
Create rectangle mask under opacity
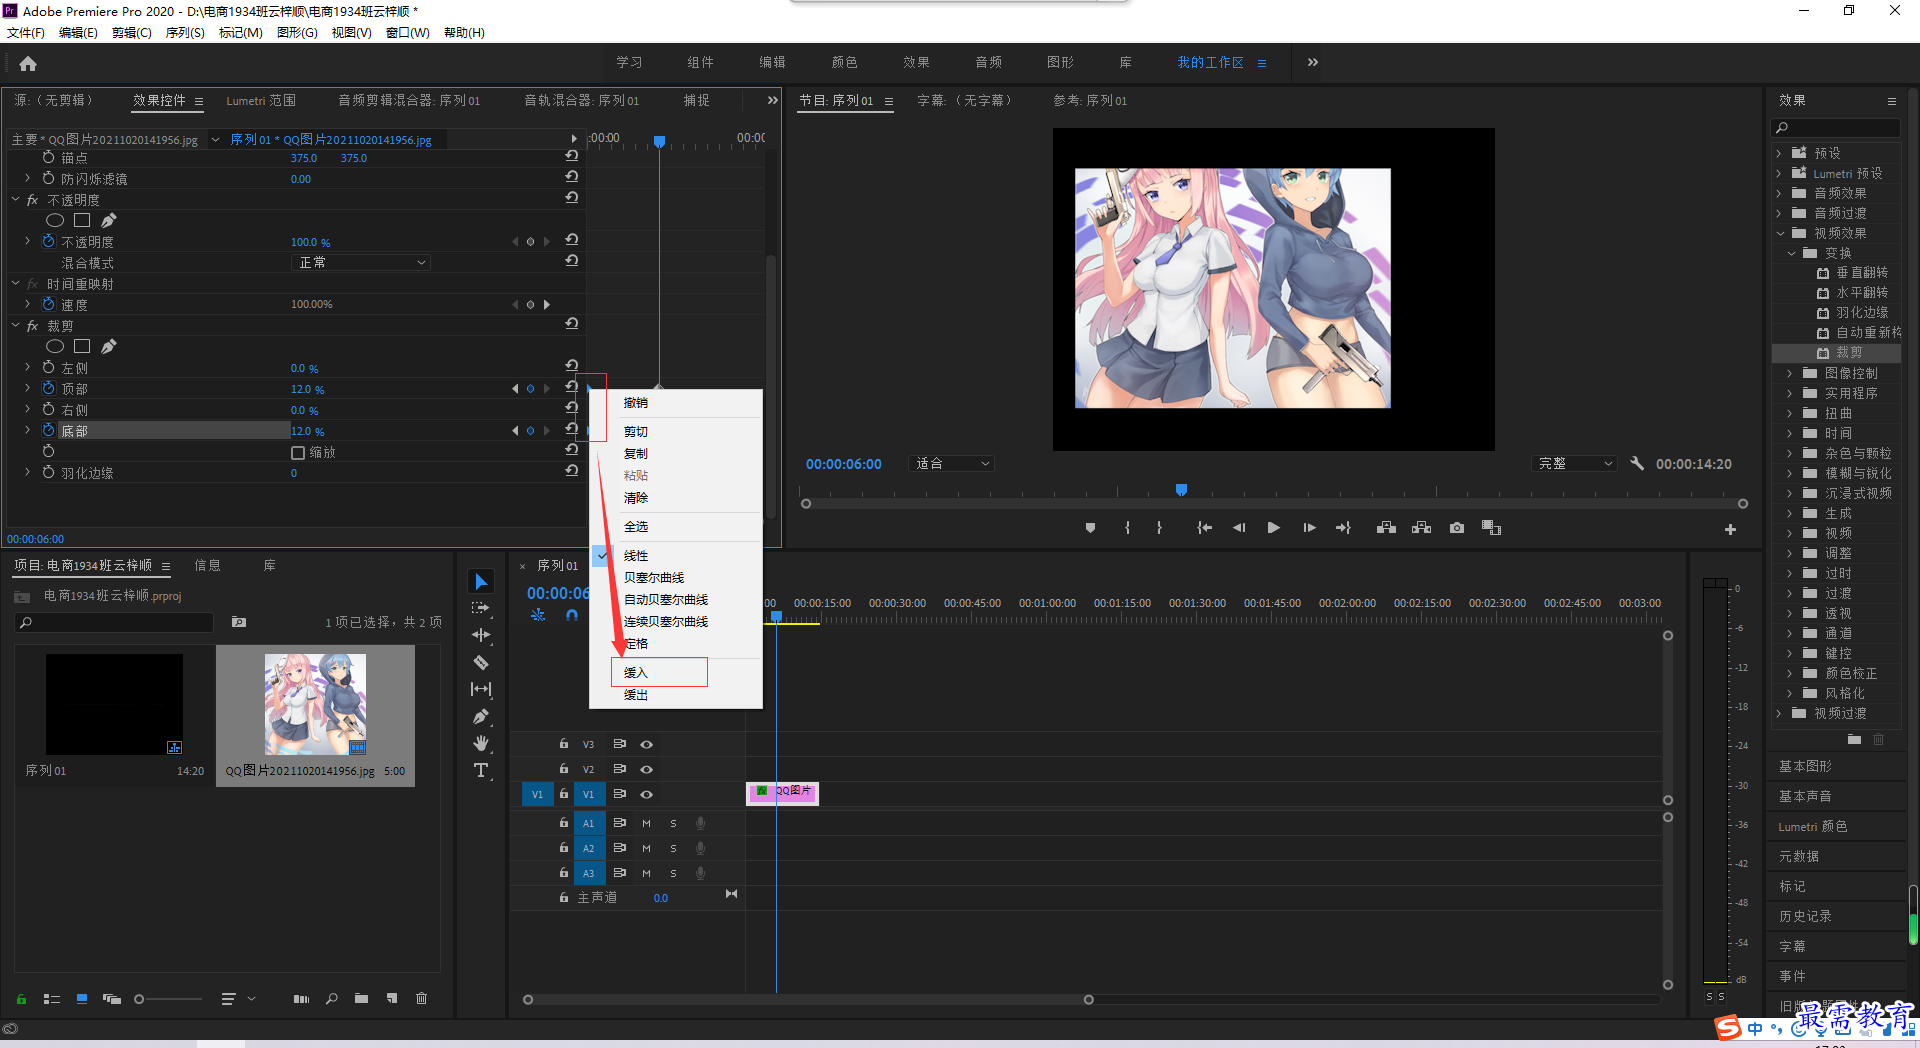click(x=82, y=220)
